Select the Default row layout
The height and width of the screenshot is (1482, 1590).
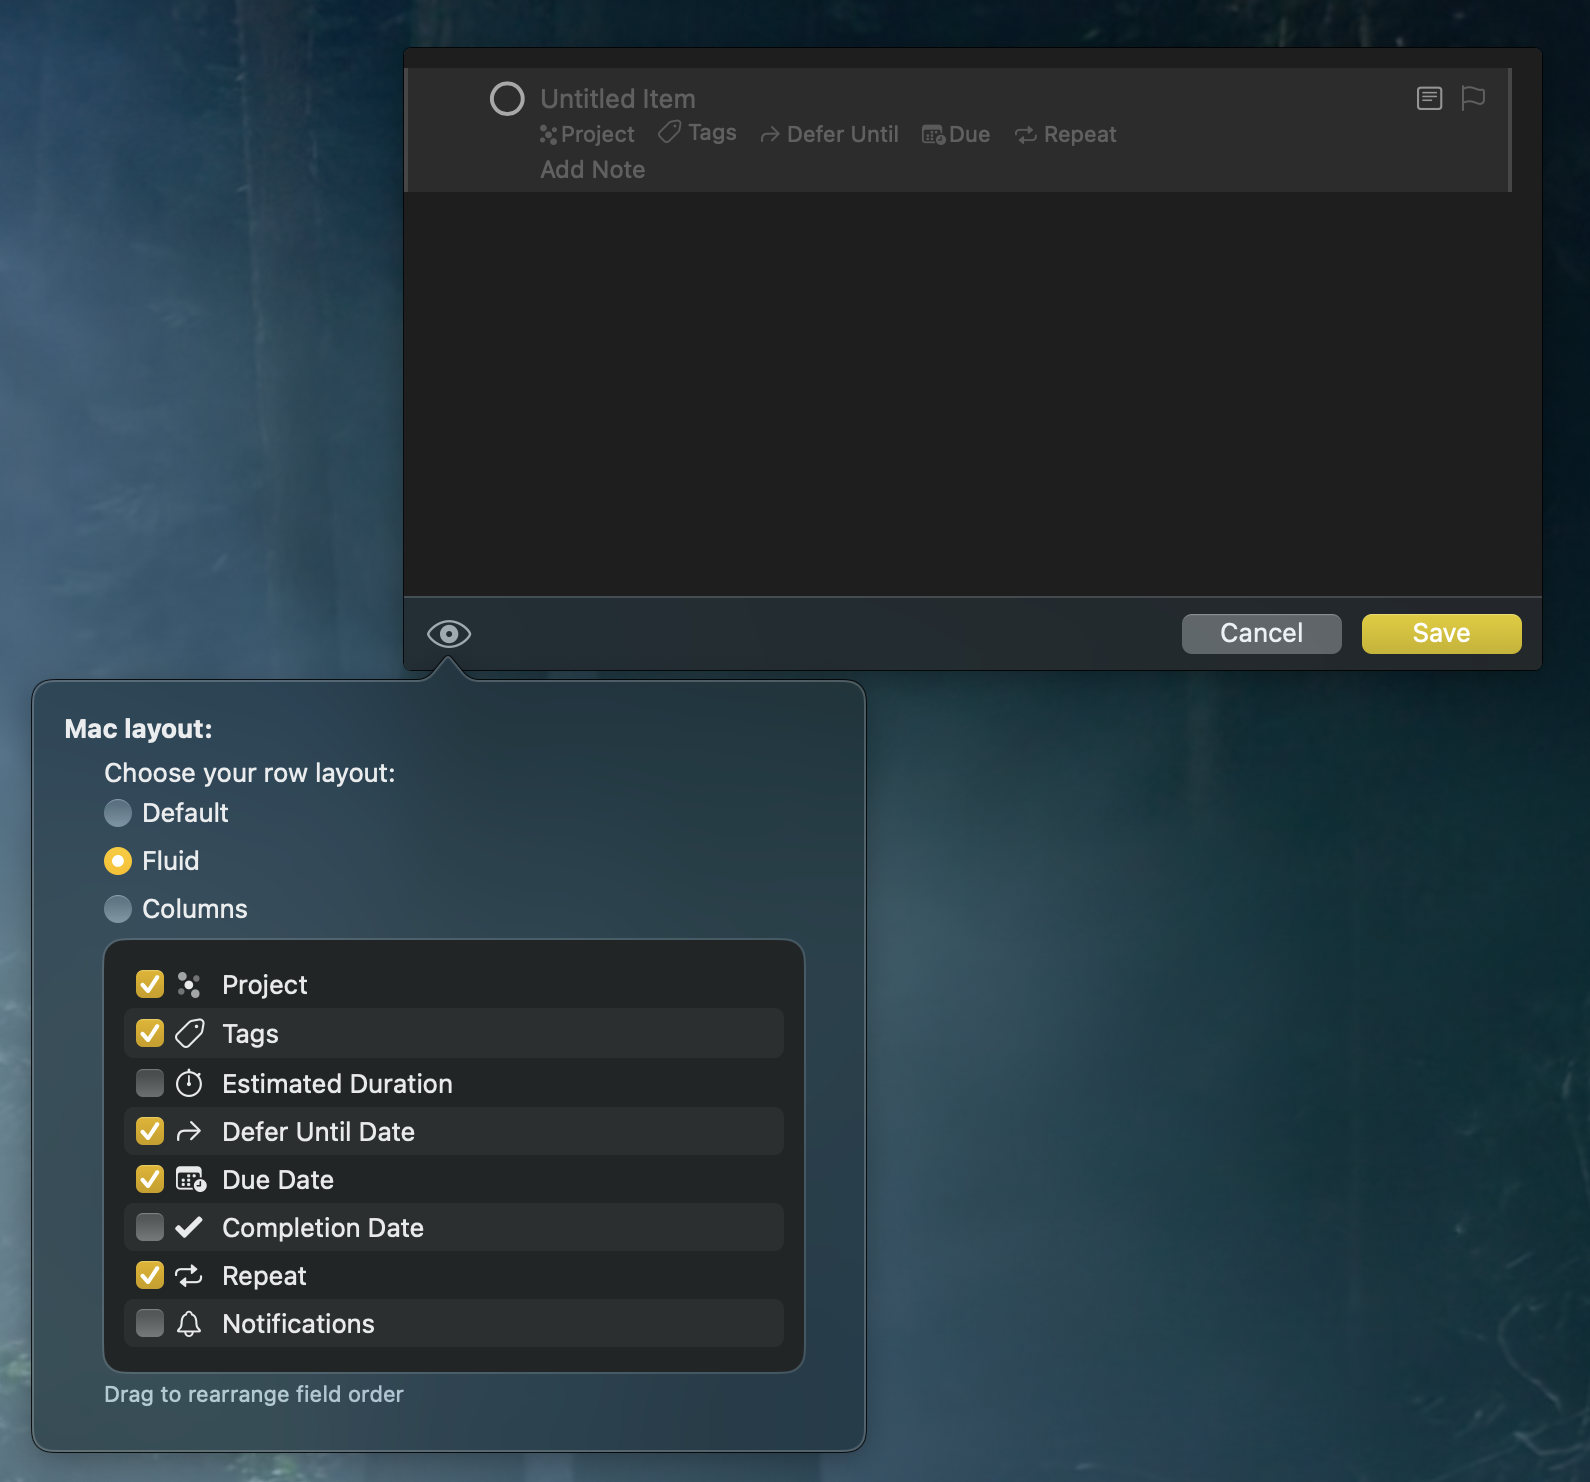(x=118, y=813)
